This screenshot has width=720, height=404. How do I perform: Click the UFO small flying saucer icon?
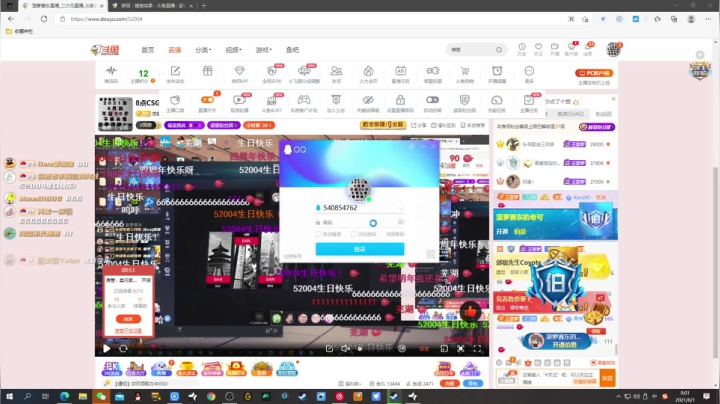(304, 71)
